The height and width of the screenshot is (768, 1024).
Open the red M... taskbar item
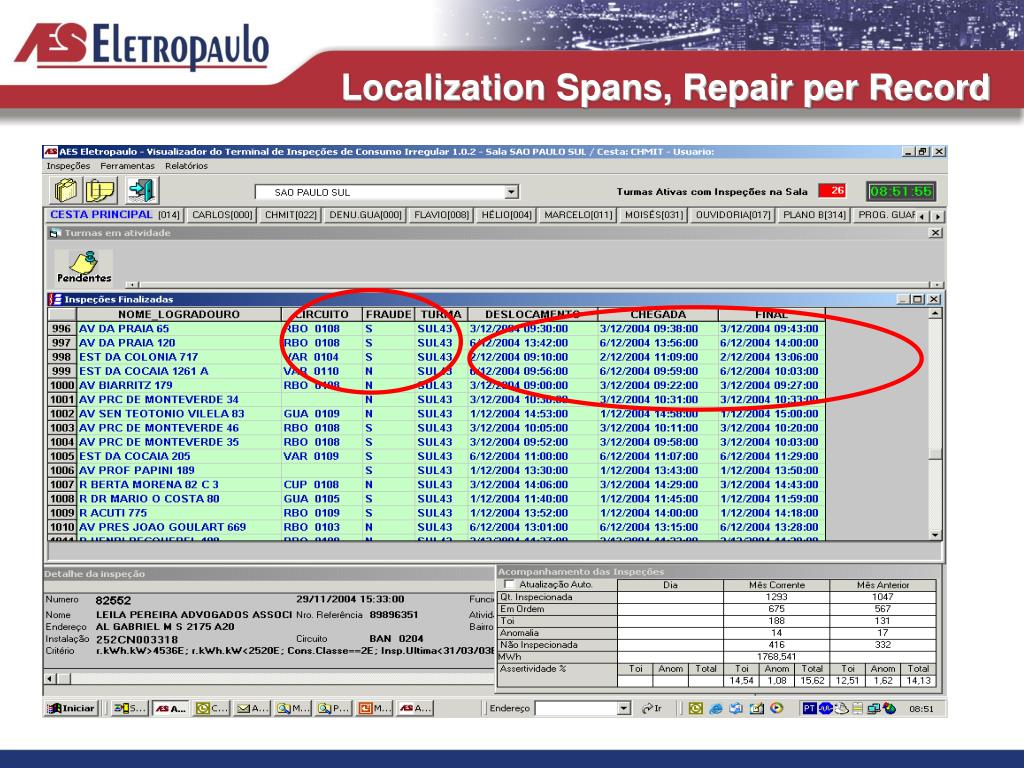point(374,708)
